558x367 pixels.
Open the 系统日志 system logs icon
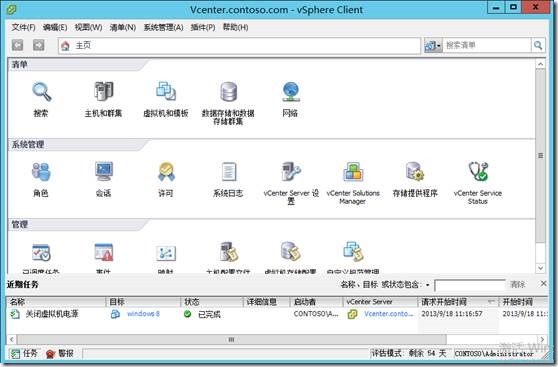(228, 171)
